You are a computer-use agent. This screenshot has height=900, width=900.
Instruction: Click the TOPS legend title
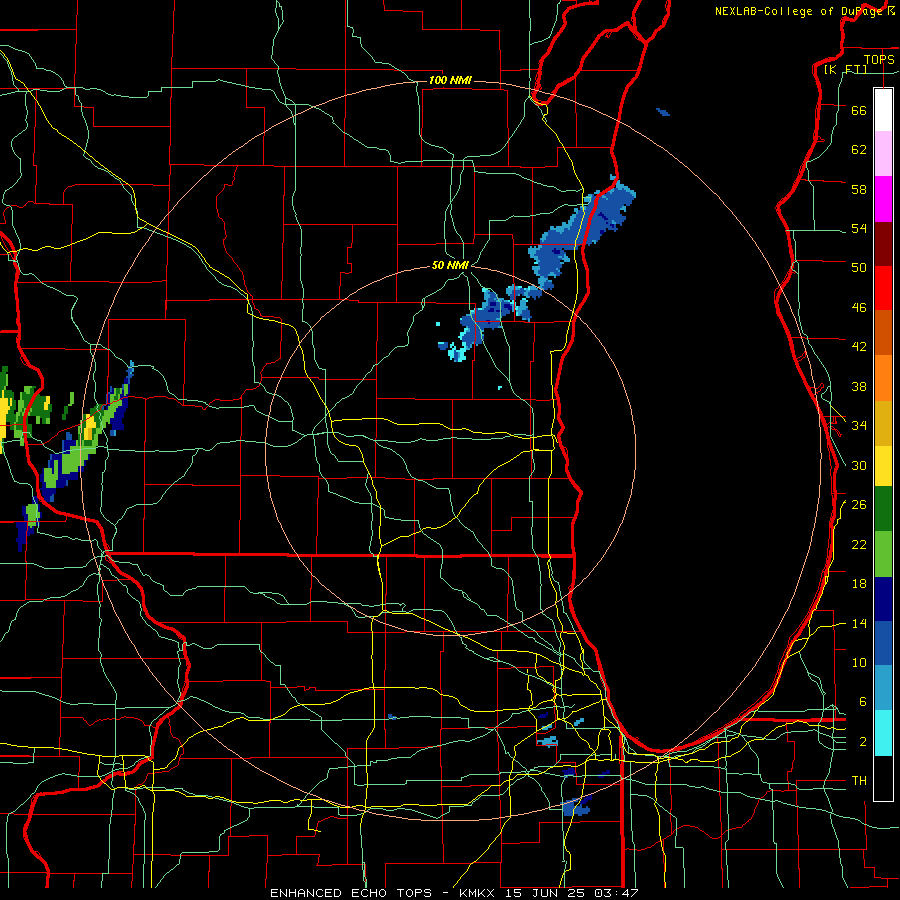click(879, 59)
